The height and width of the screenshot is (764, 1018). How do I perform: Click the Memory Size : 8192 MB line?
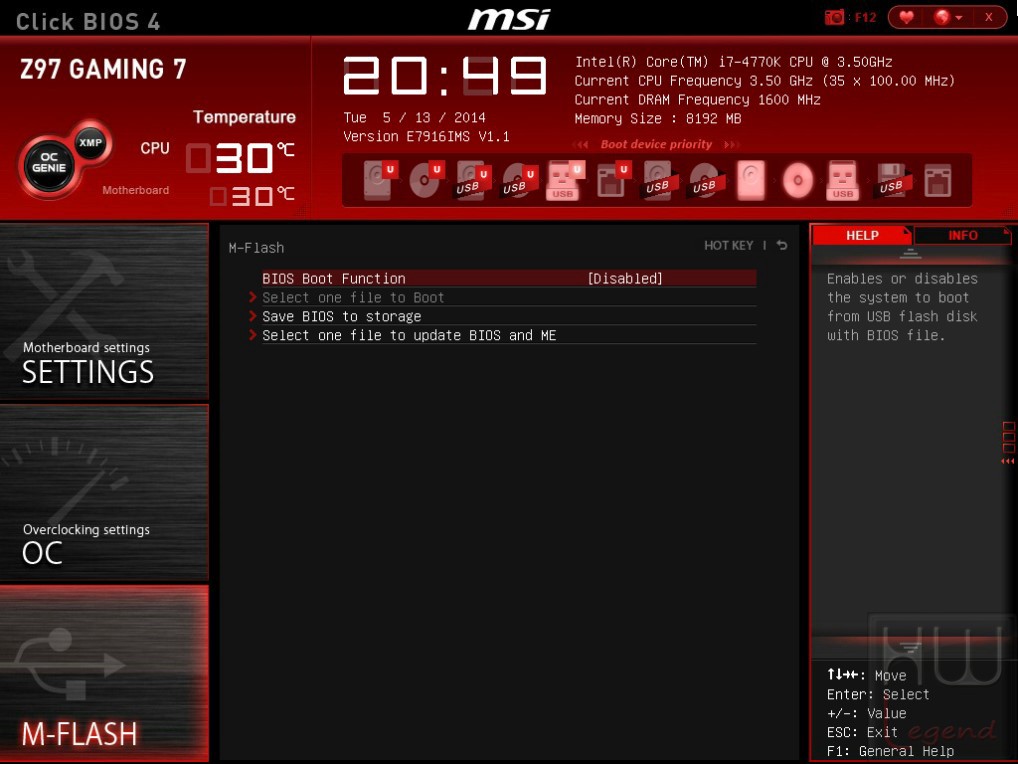click(x=657, y=119)
